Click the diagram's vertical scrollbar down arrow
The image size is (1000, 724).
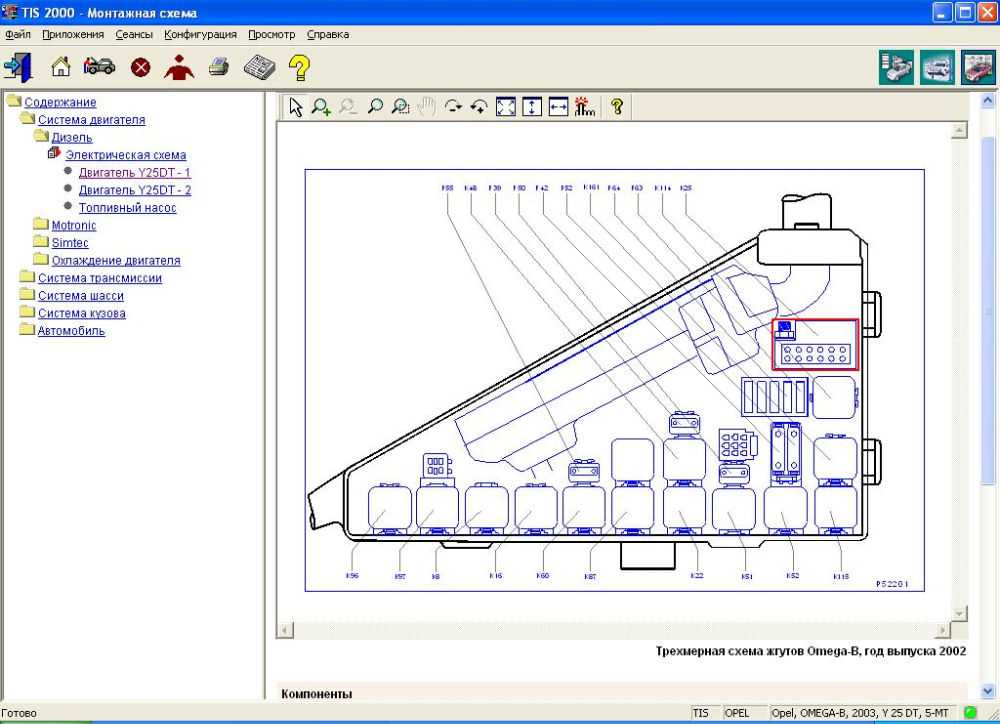[x=960, y=613]
